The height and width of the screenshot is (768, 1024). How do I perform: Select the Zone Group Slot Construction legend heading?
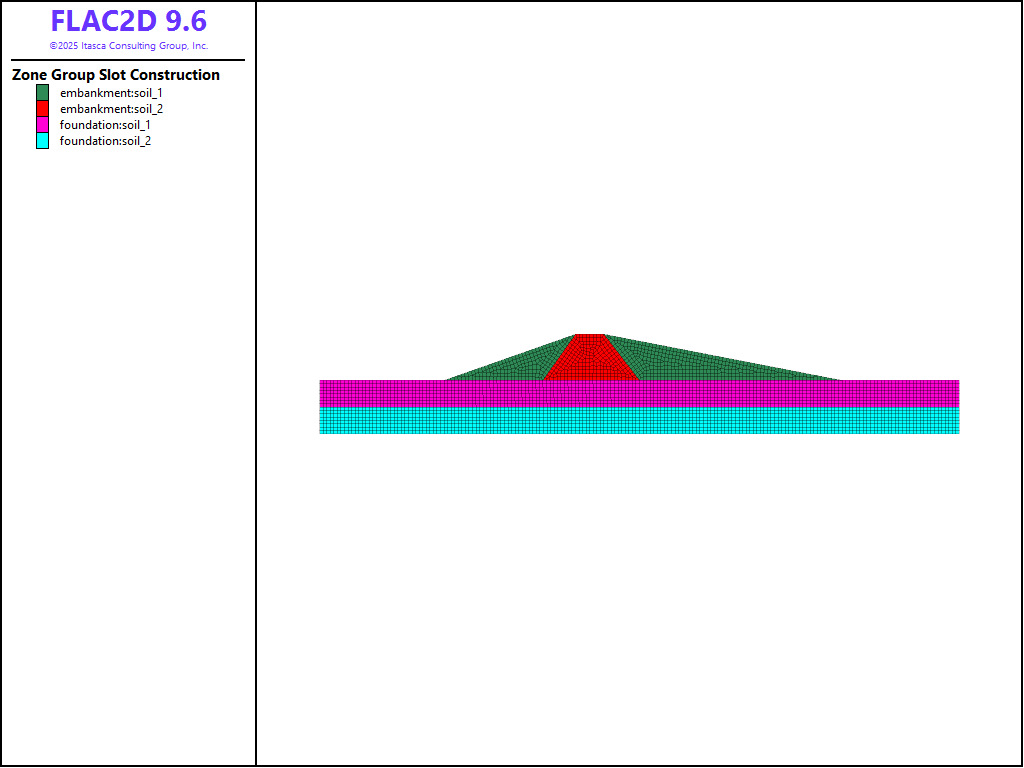(116, 75)
